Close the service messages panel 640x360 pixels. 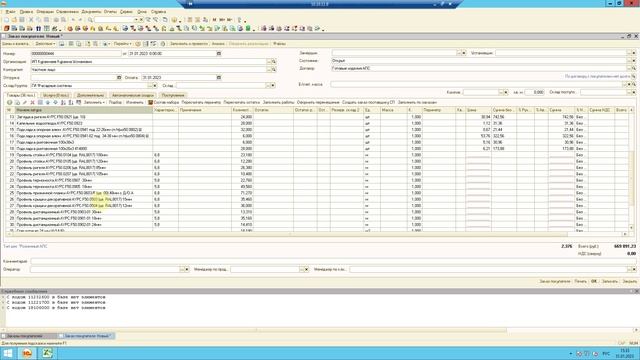click(636, 291)
